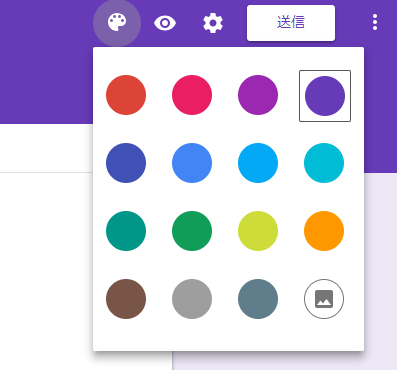
Task: Select the pink color swatch
Action: (x=192, y=95)
